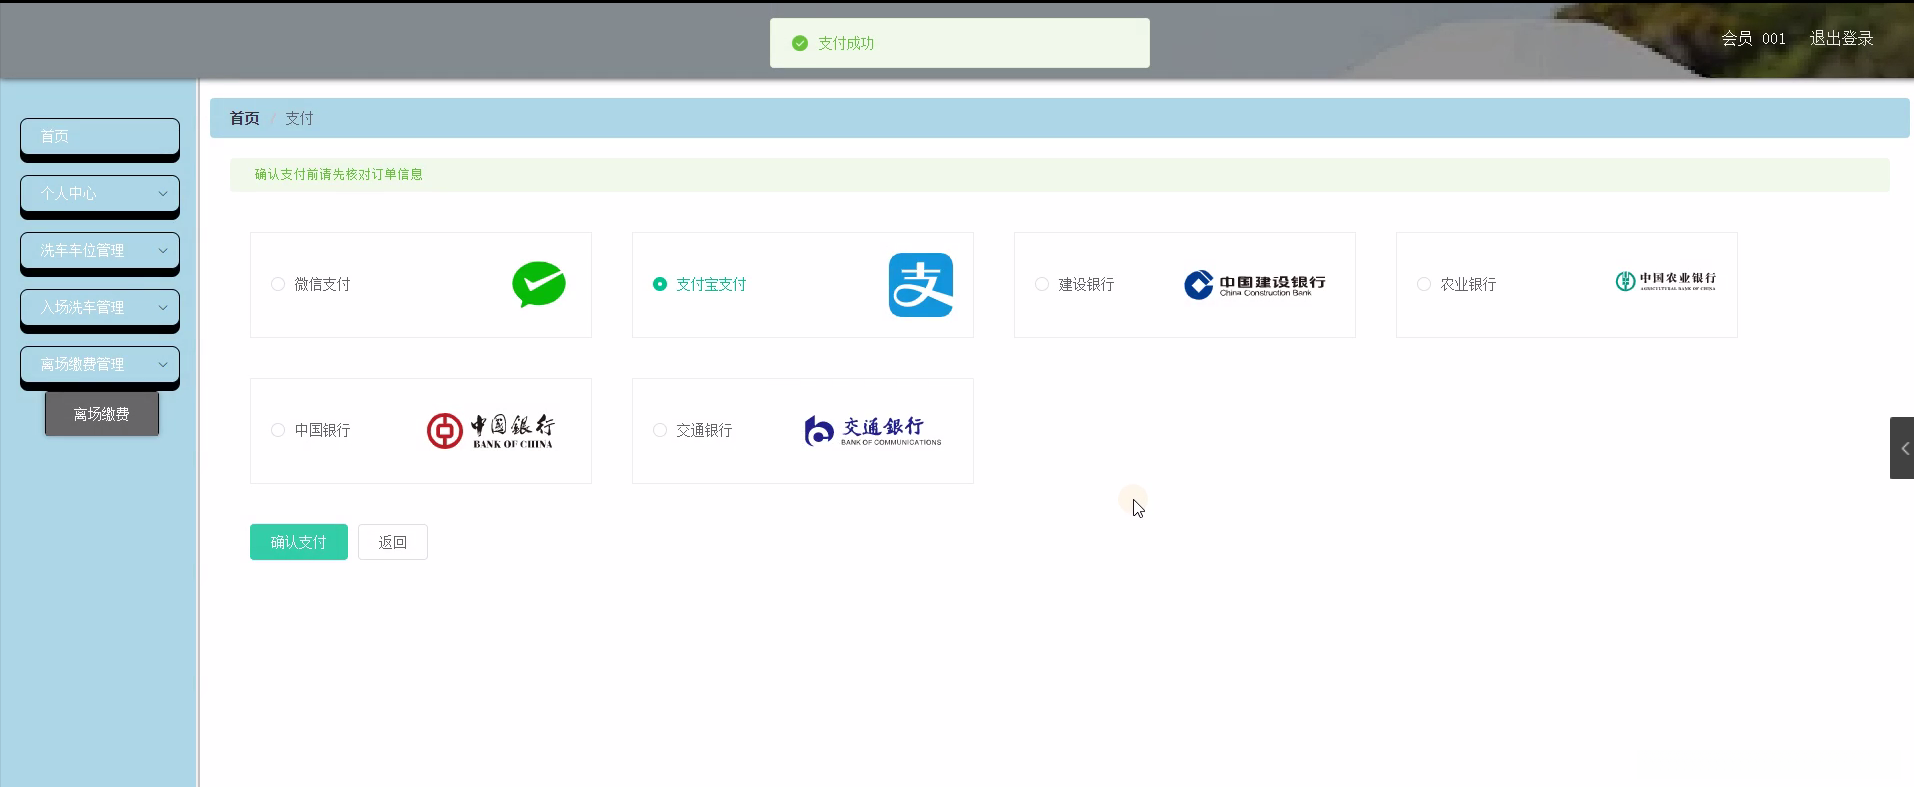Click the 支付宝支付 option label
The image size is (1914, 787).
click(x=711, y=284)
